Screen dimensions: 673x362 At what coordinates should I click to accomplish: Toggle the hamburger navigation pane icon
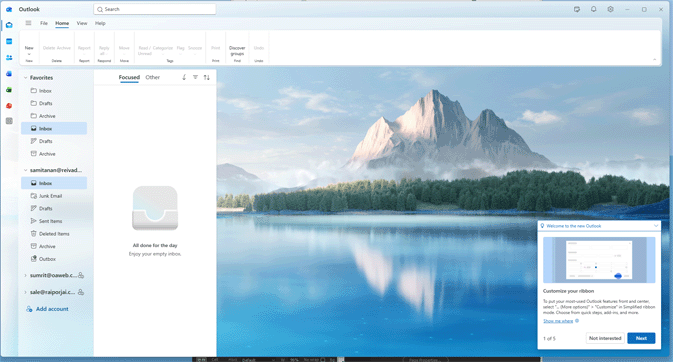tap(28, 23)
